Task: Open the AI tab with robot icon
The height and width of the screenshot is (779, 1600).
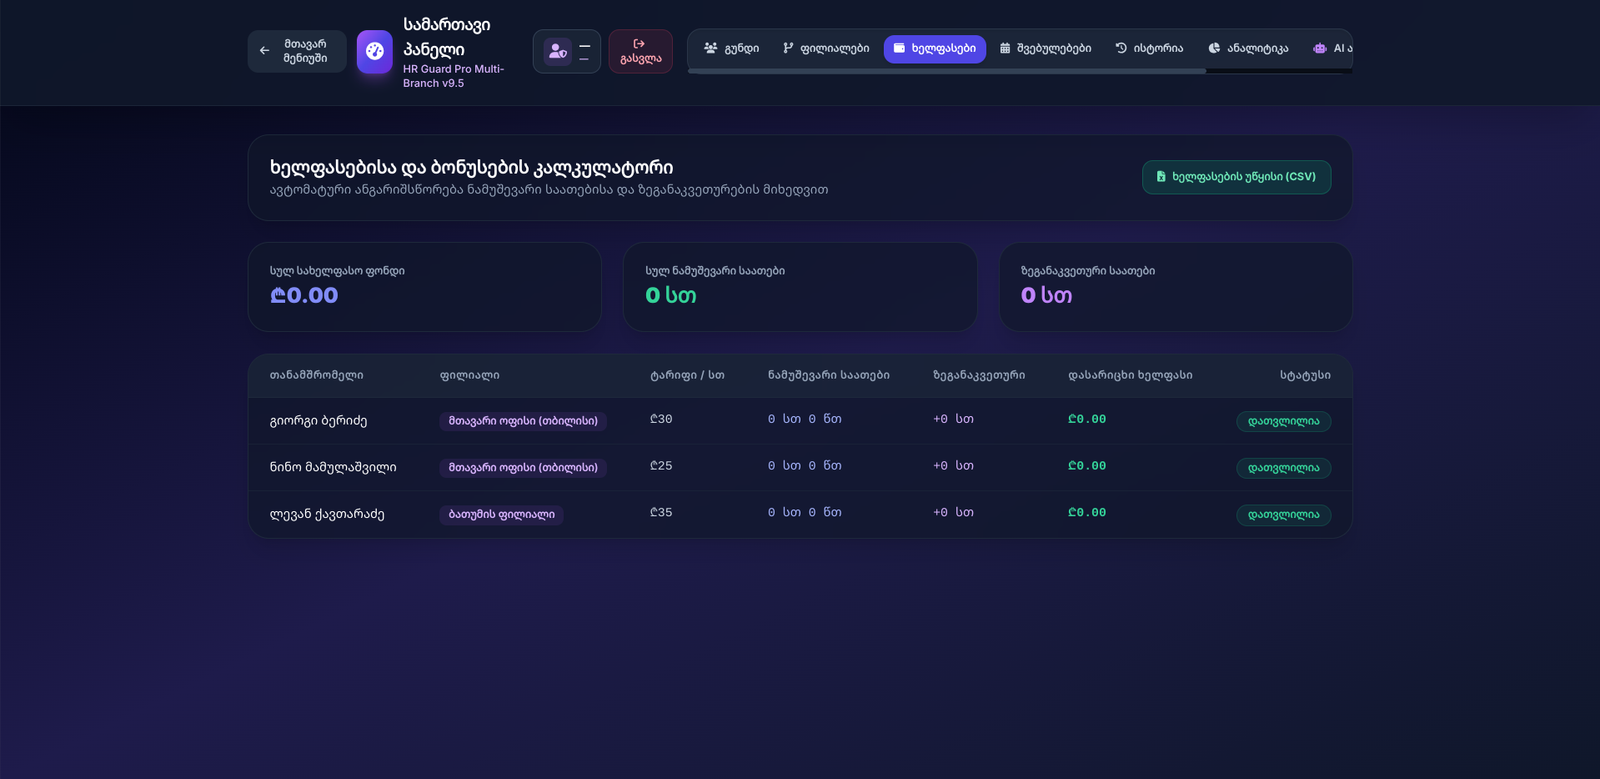Action: coord(1332,48)
